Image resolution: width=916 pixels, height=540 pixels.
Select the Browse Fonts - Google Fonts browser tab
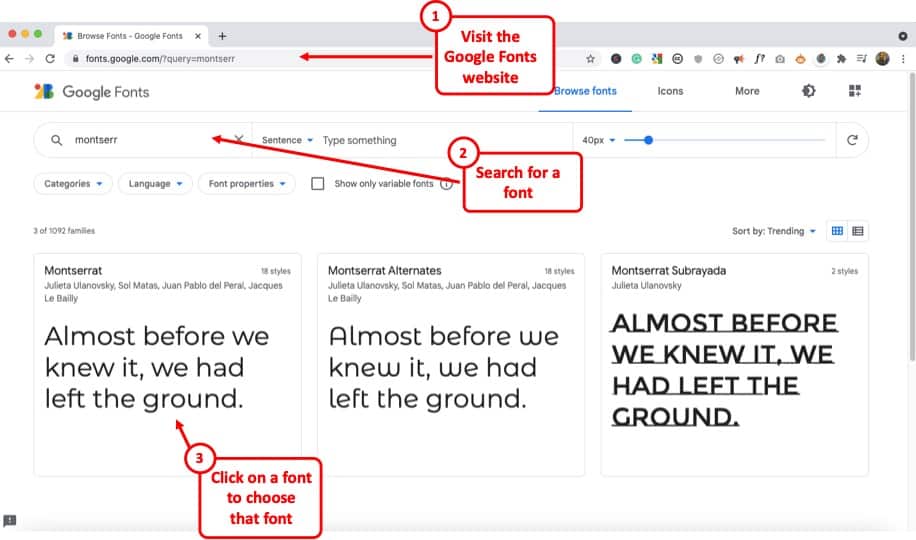[131, 36]
